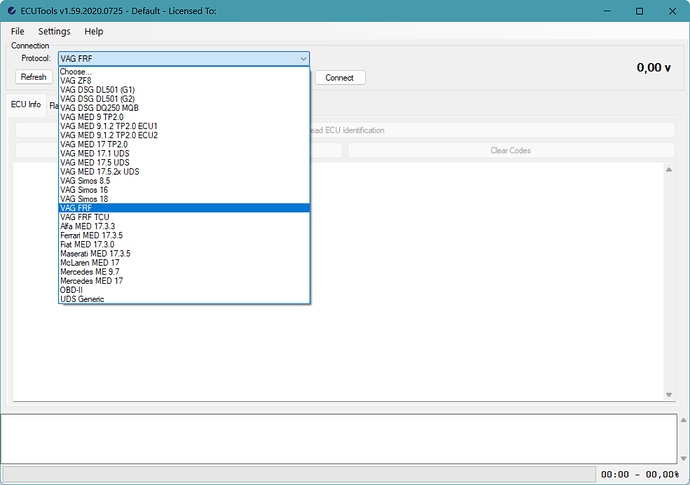This screenshot has height=485, width=690.
Task: Select 'VAG MED 9.1.2 TP2.0 ECU1' protocol
Action: coord(184,126)
